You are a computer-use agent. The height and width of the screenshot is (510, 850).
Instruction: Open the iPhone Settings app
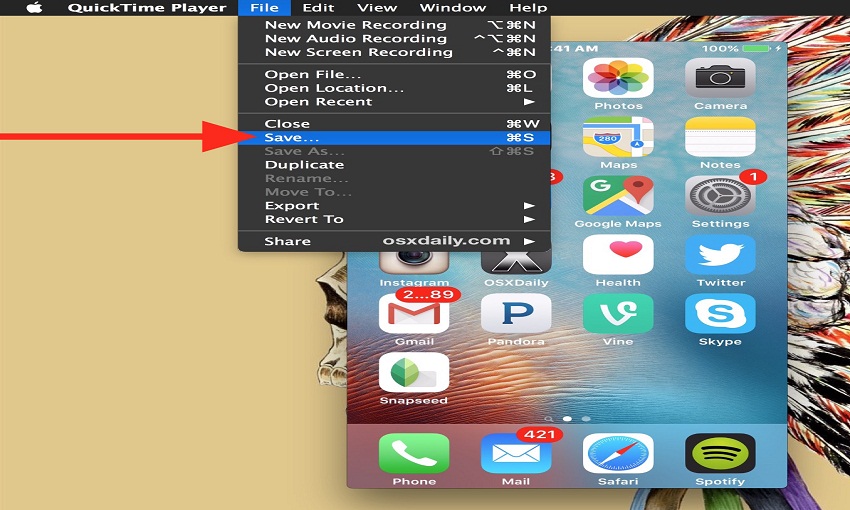720,196
